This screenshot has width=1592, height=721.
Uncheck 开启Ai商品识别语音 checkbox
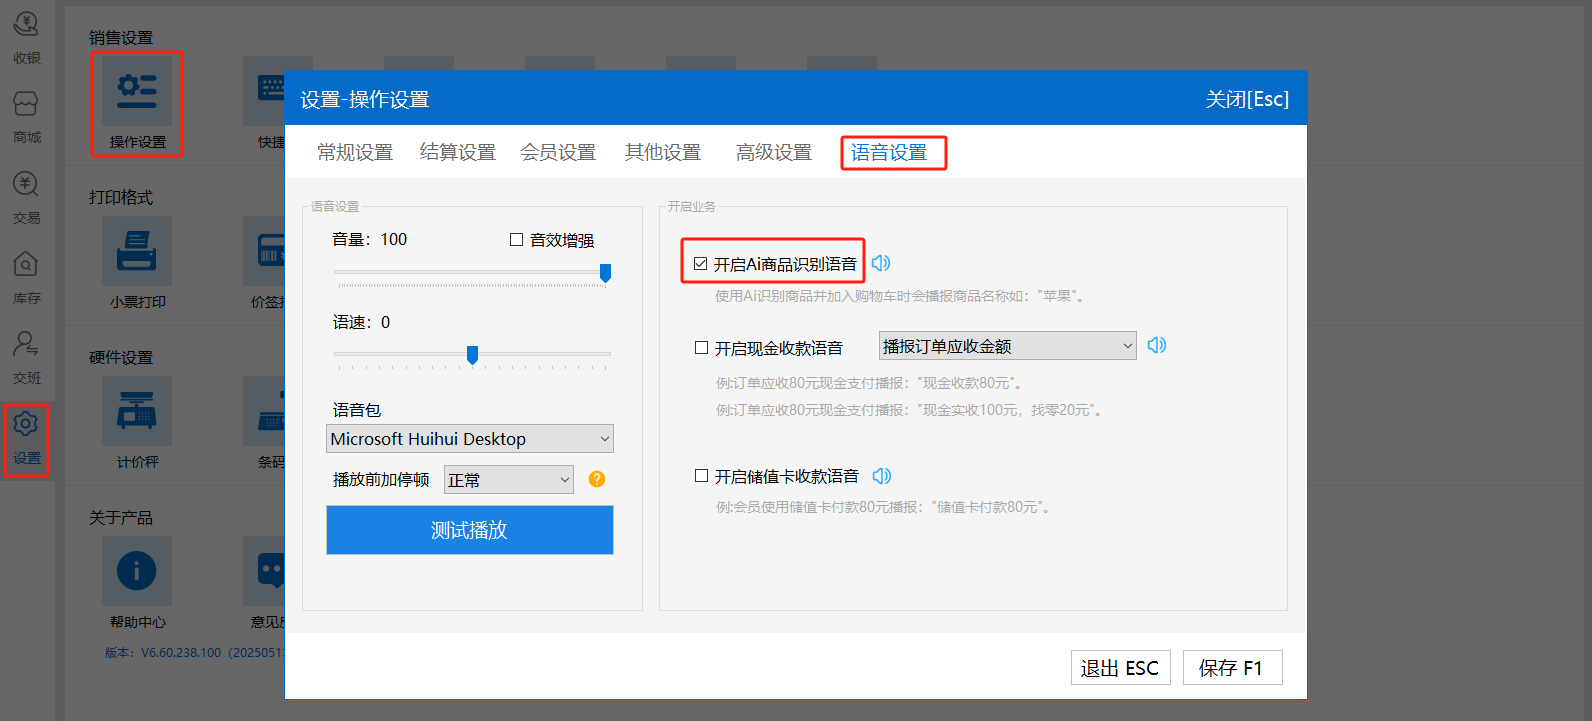700,264
